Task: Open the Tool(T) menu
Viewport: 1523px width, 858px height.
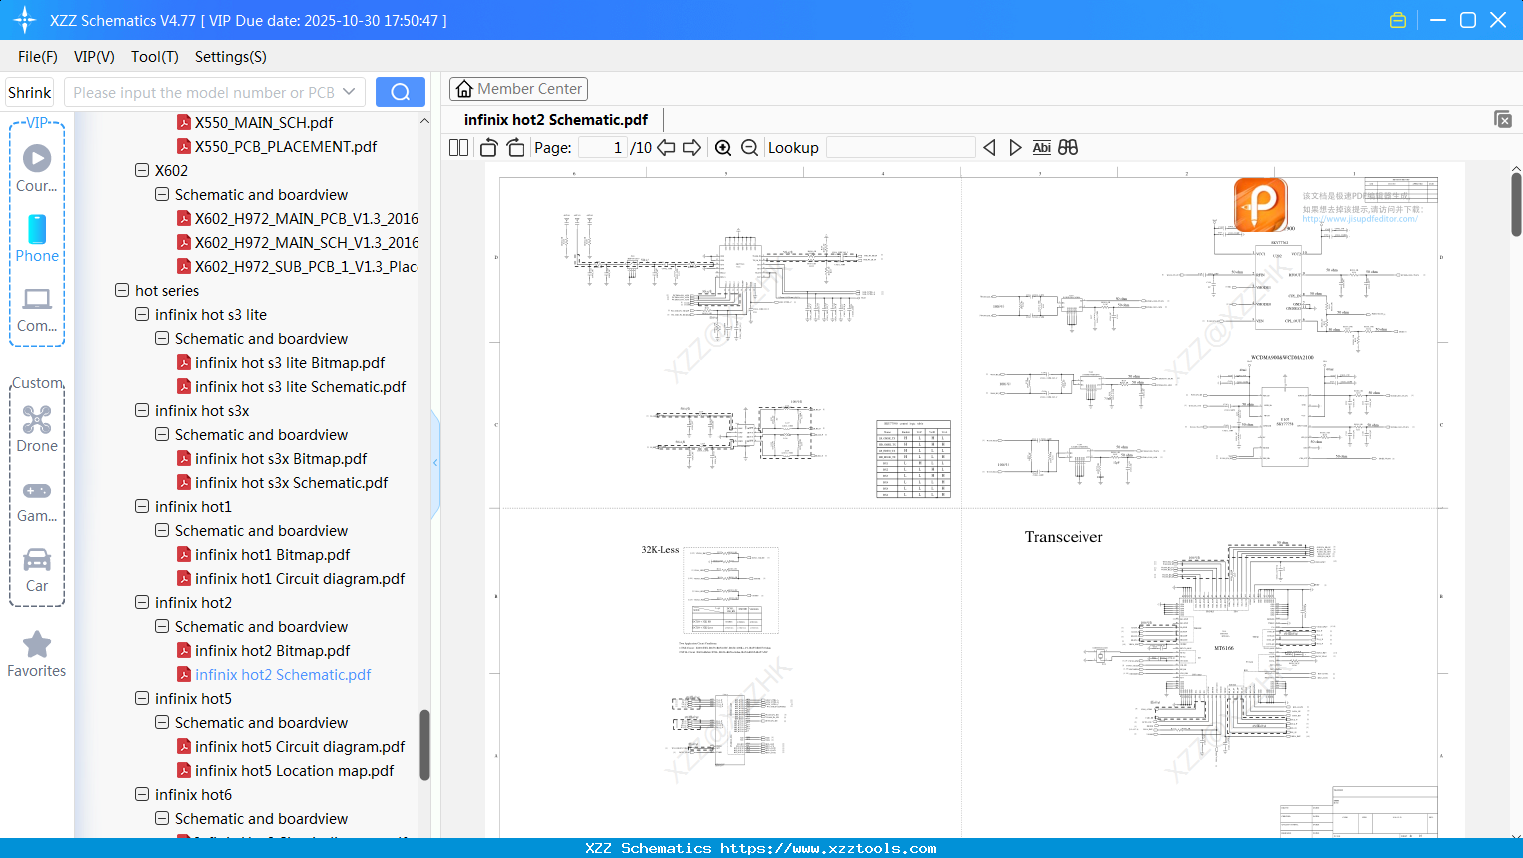Action: tap(154, 57)
